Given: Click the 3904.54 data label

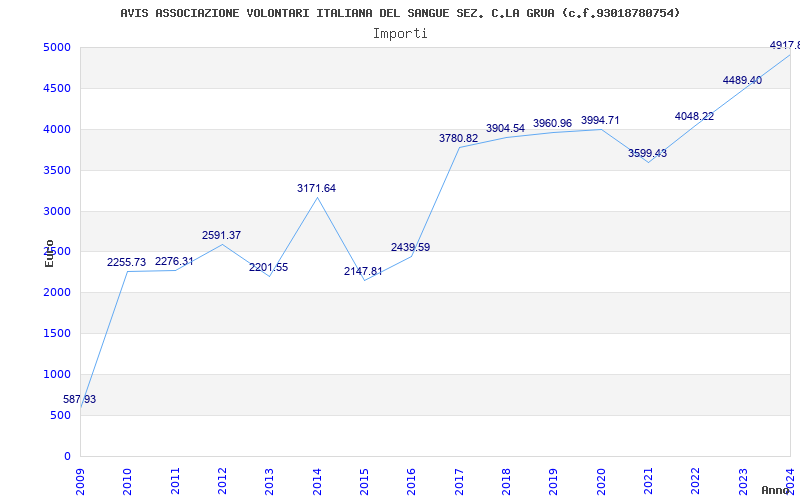Looking at the screenshot, I should [x=506, y=128].
